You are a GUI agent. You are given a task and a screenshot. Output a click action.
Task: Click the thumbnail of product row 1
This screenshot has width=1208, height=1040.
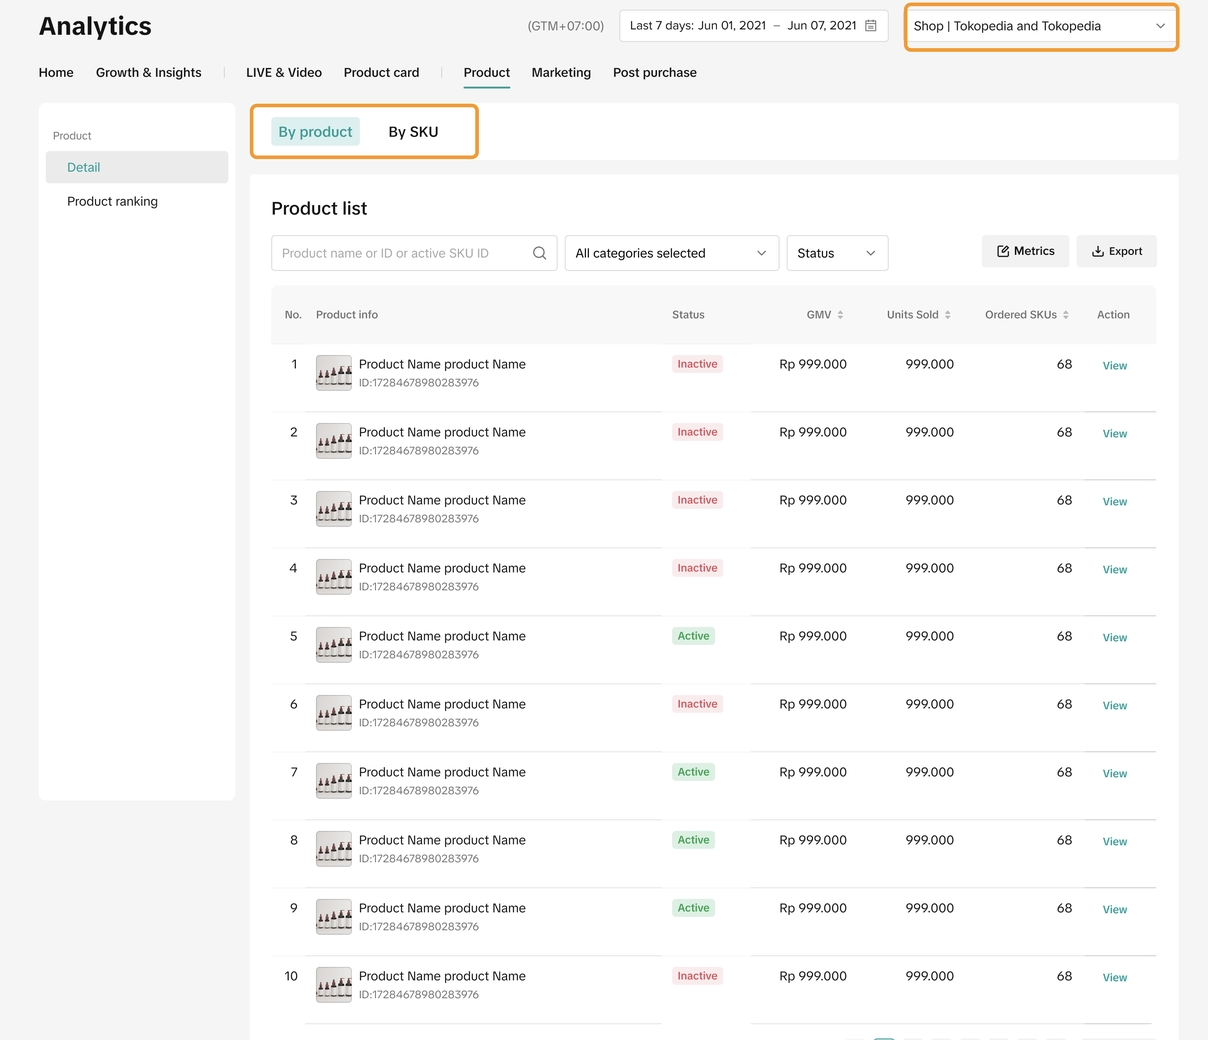[334, 373]
